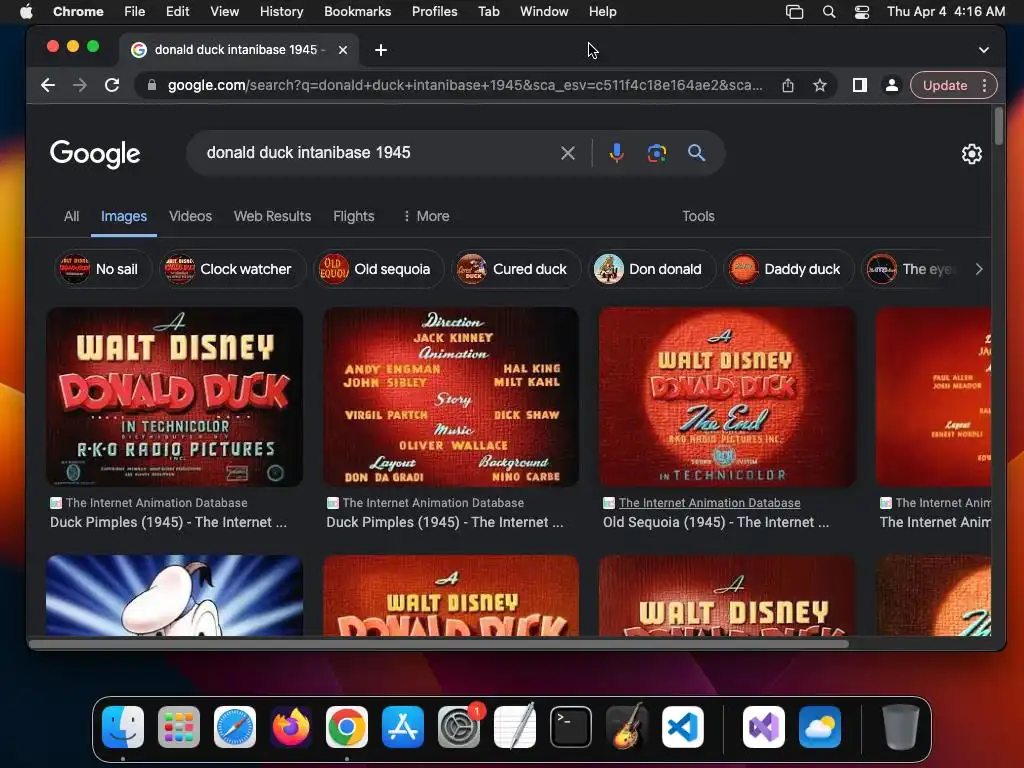The image size is (1024, 768).
Task: Open Spotlight search in menu bar
Action: [x=829, y=12]
